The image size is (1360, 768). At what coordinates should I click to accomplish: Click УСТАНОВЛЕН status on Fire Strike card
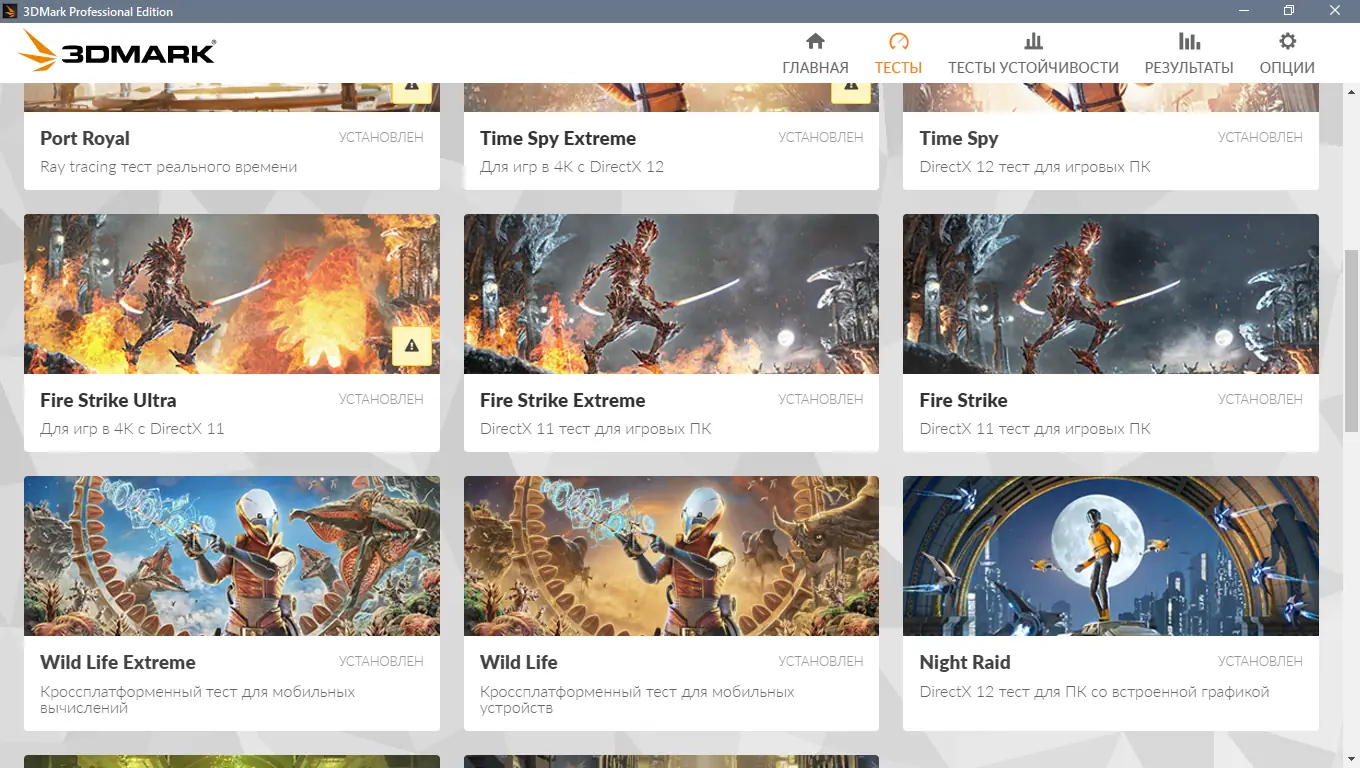pyautogui.click(x=1260, y=399)
